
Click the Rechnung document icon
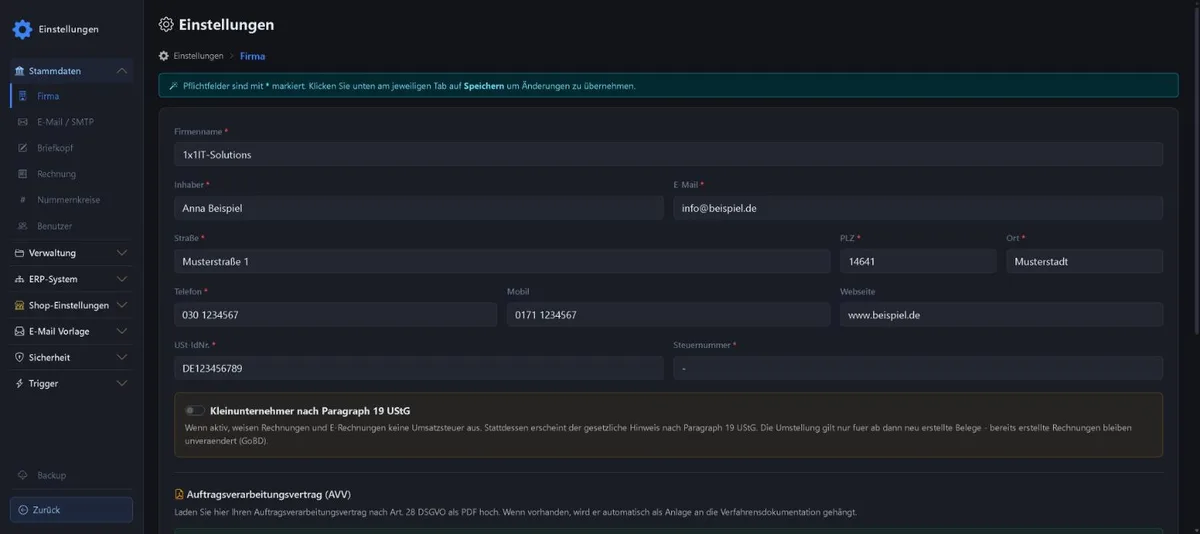pos(23,174)
